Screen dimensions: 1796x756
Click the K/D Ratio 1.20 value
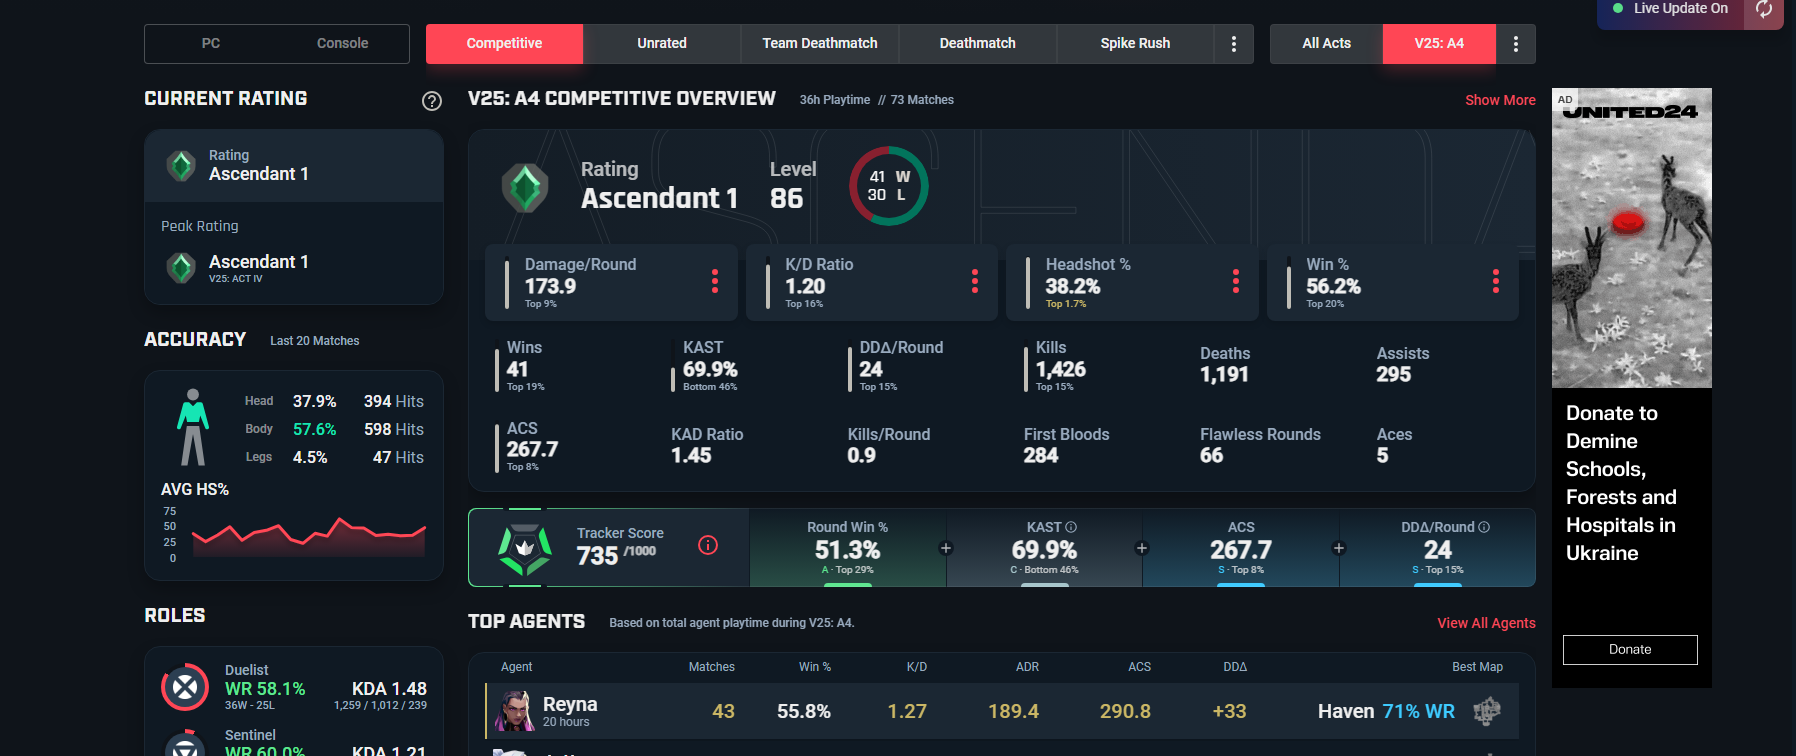(x=805, y=286)
